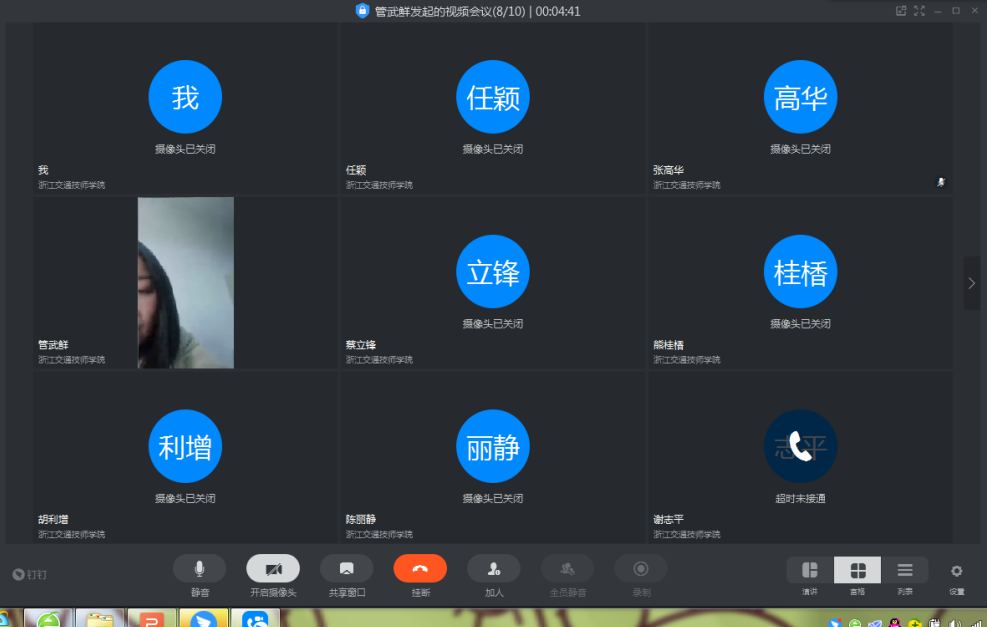Turn on camera via 开启摄像头
The image size is (987, 627).
273,568
